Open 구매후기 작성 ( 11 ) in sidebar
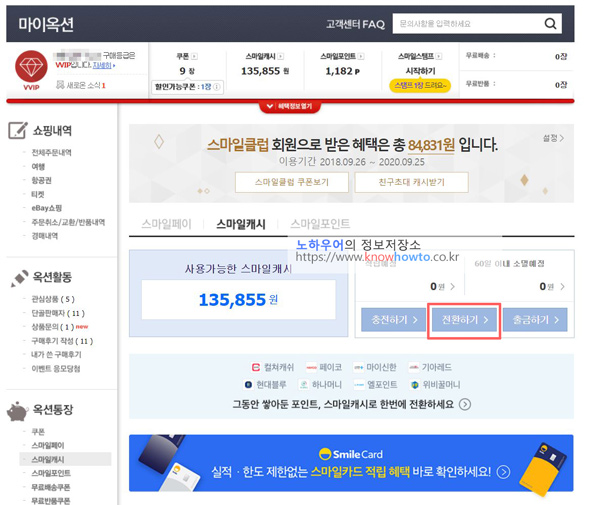The image size is (600, 505). coord(62,341)
